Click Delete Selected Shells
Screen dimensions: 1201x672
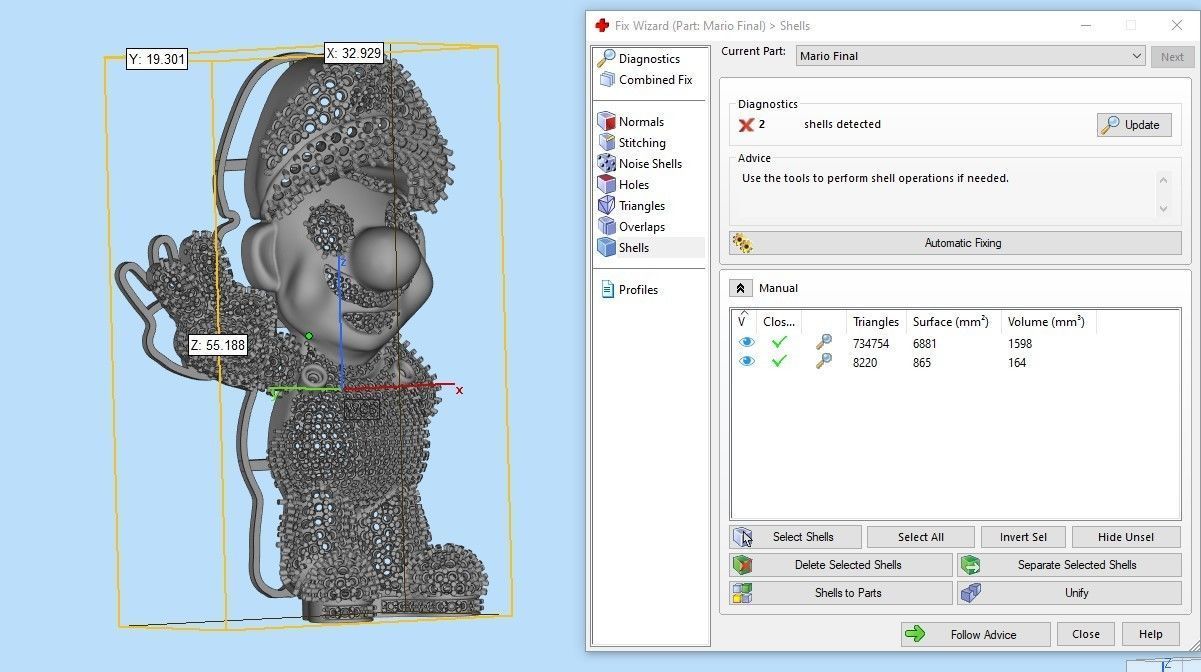pyautogui.click(x=841, y=565)
